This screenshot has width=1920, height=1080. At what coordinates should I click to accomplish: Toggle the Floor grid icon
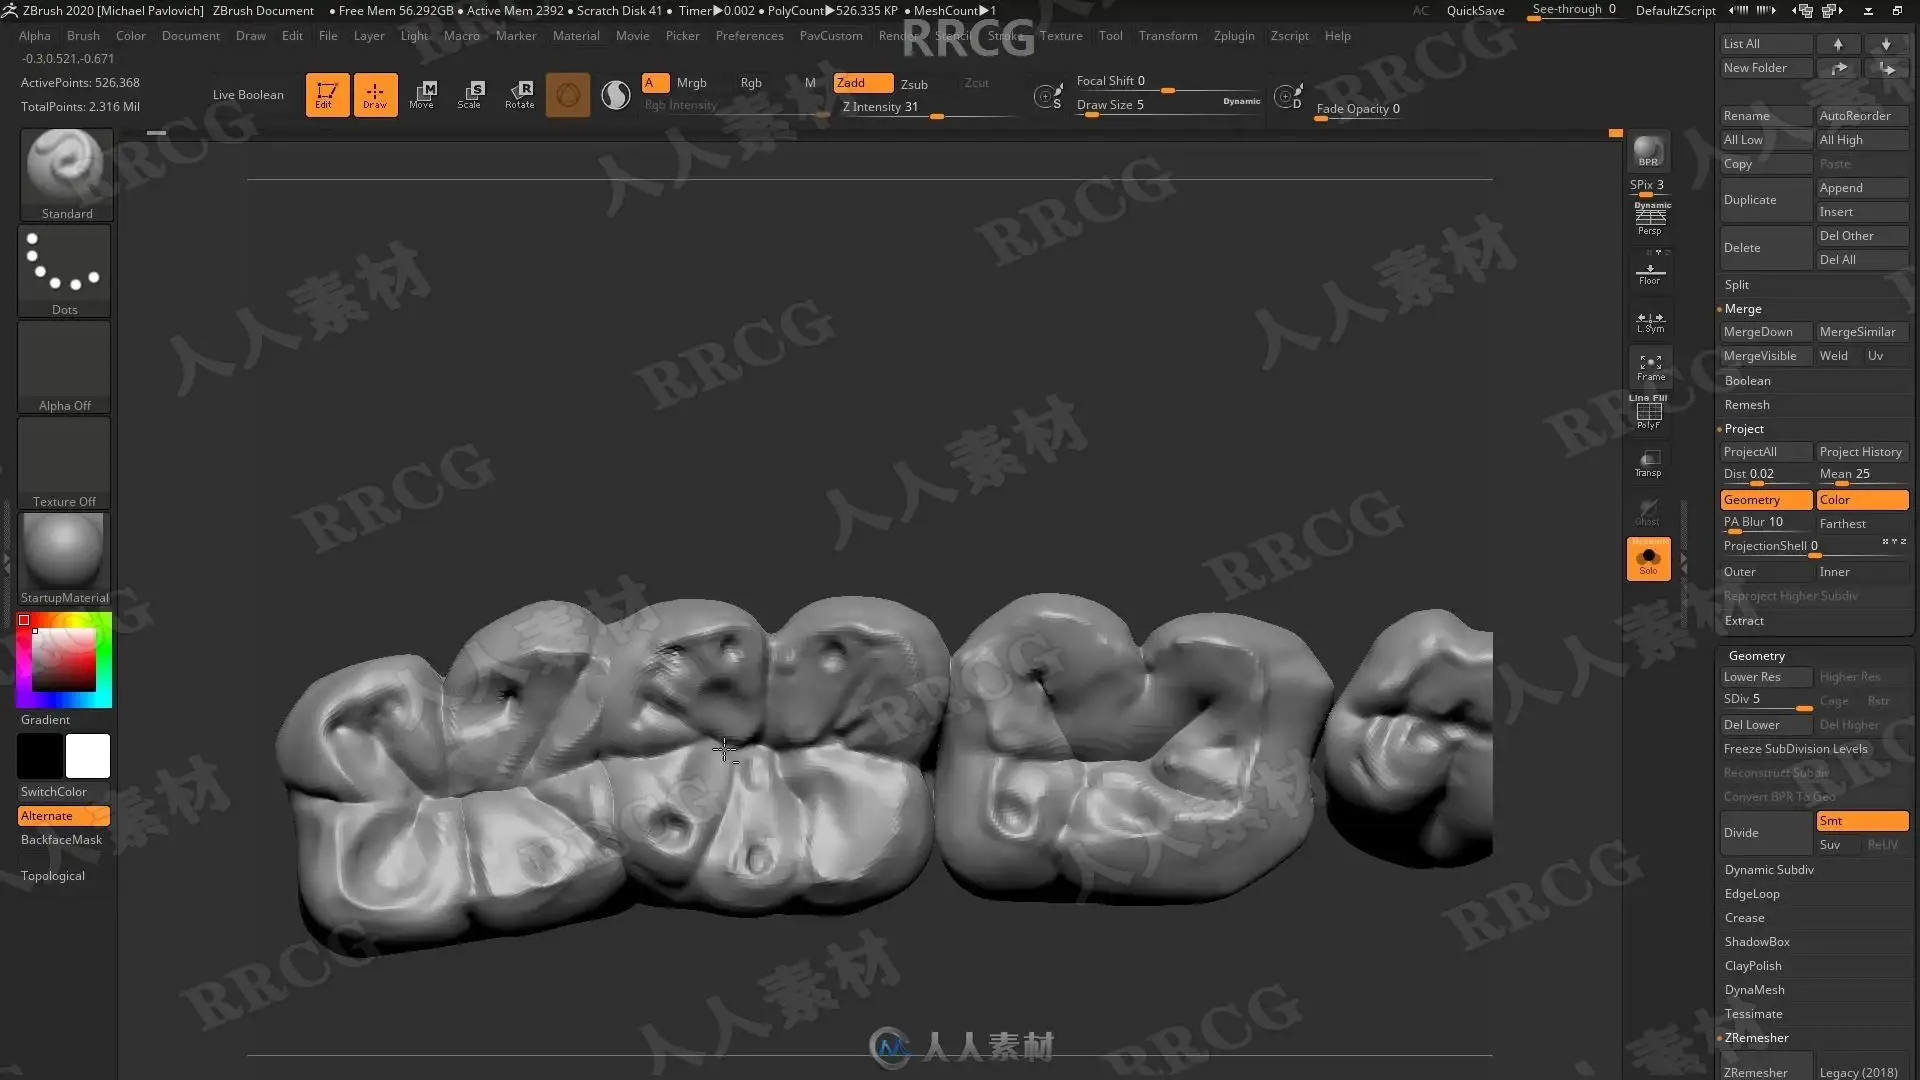point(1649,272)
